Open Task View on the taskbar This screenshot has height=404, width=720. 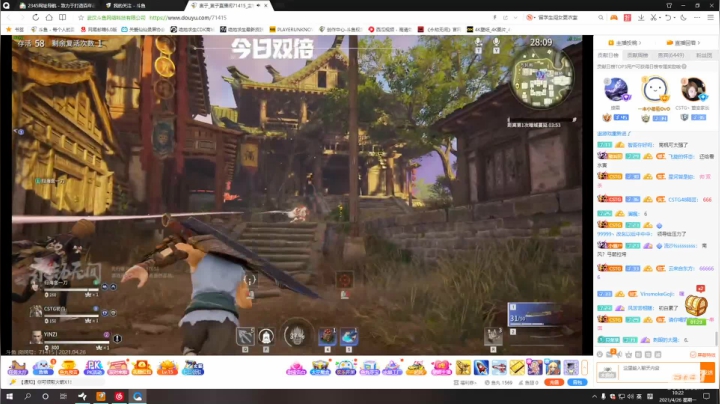click(63, 396)
